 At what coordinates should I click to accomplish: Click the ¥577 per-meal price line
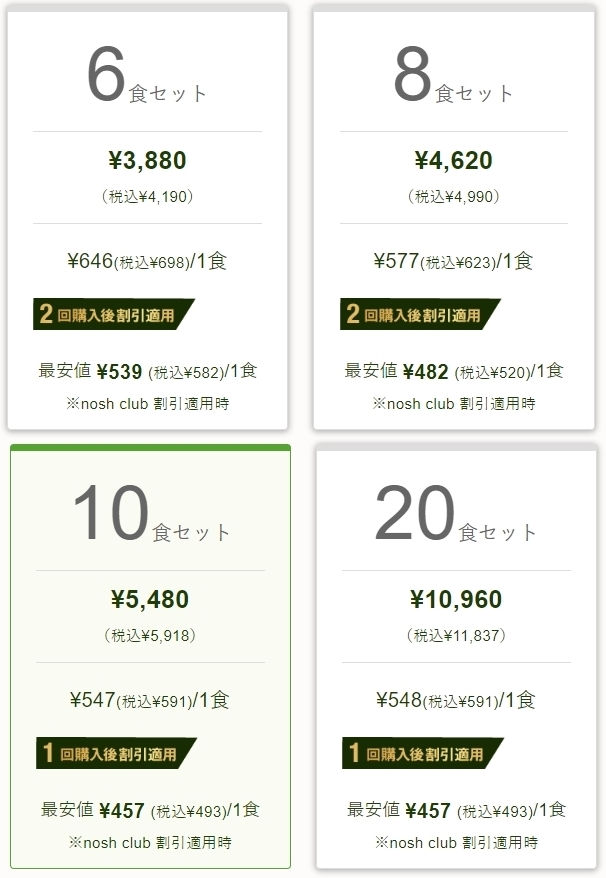[454, 261]
